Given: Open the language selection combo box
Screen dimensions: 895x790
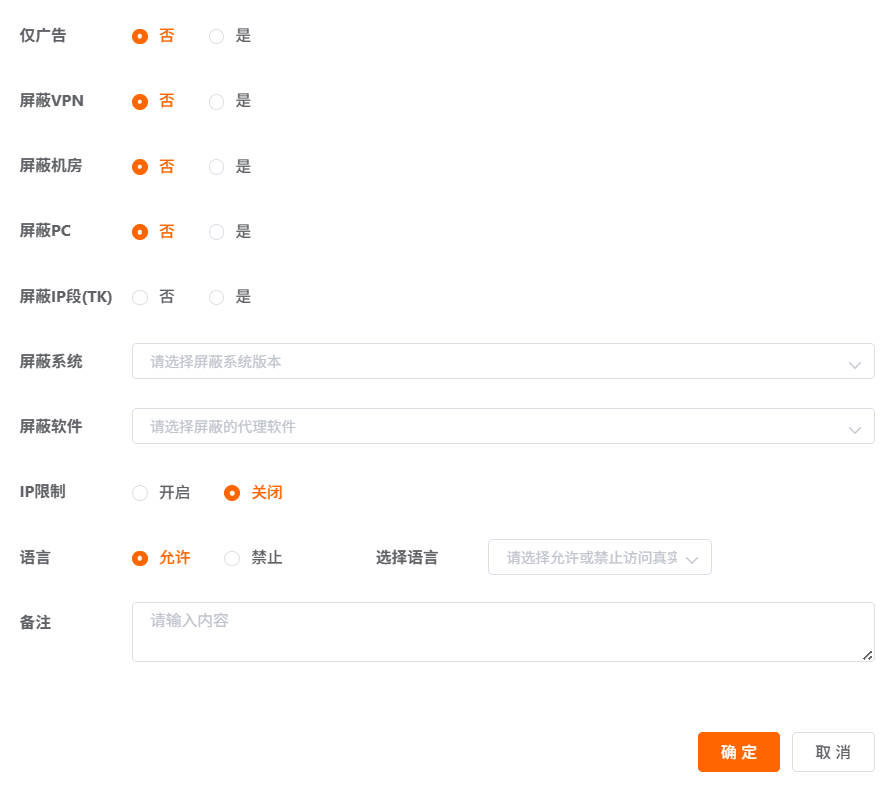Looking at the screenshot, I should click(590, 557).
